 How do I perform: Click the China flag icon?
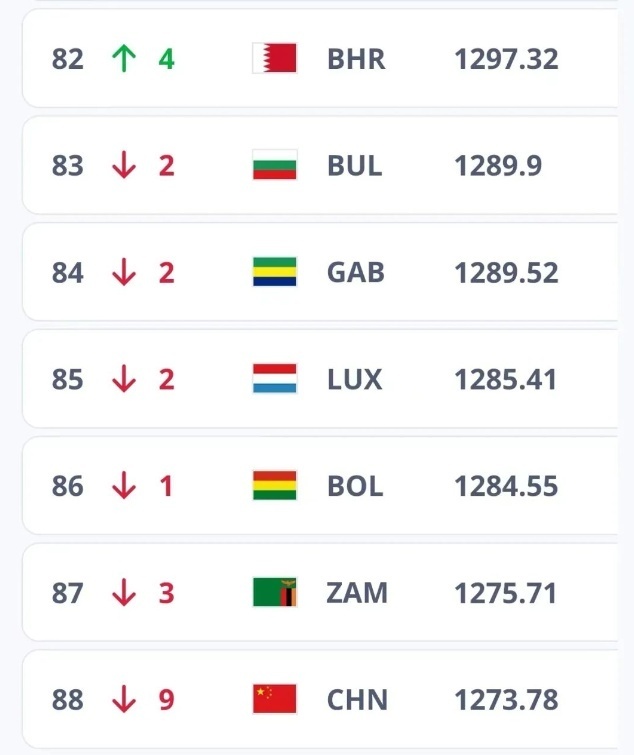tap(274, 699)
